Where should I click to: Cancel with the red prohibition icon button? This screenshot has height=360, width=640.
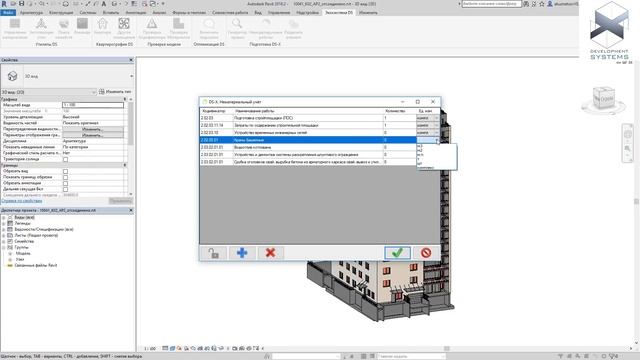426,253
